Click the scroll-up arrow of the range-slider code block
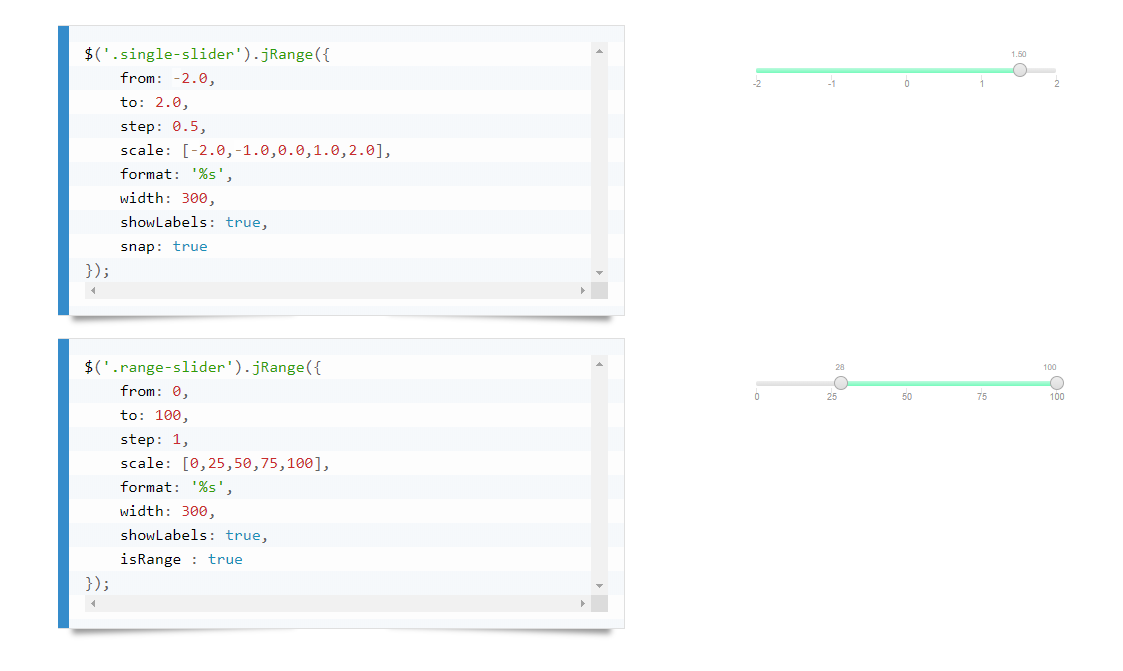 click(599, 363)
